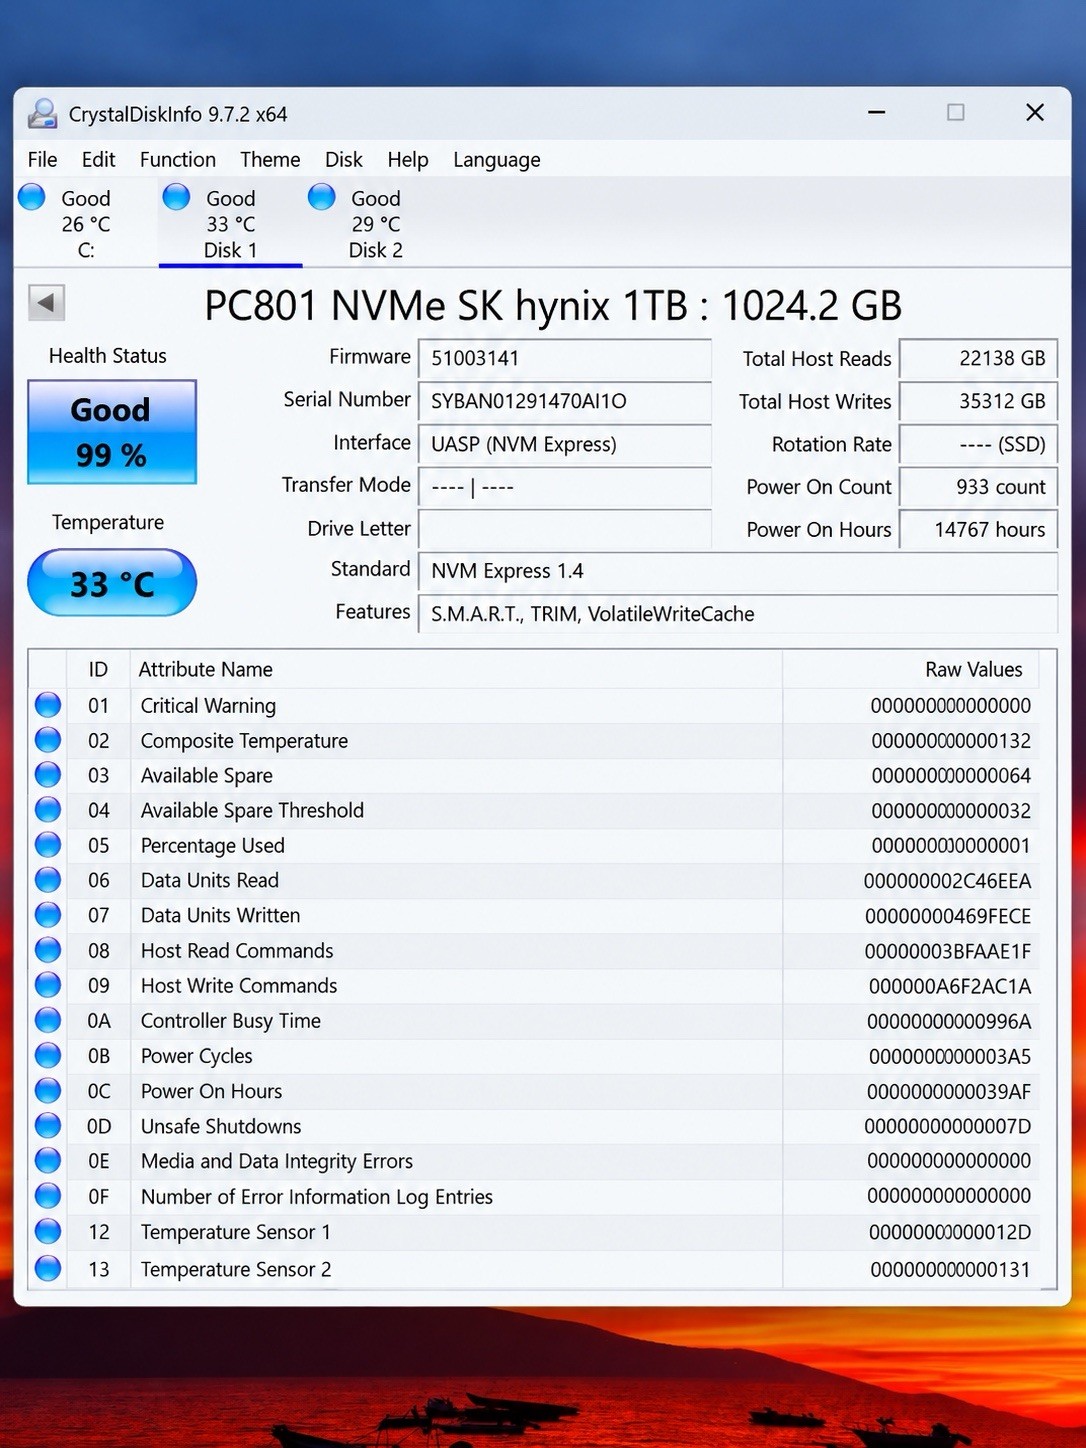Click the Unsafe Shutdowns attribute name
The width and height of the screenshot is (1086, 1448).
(221, 1126)
